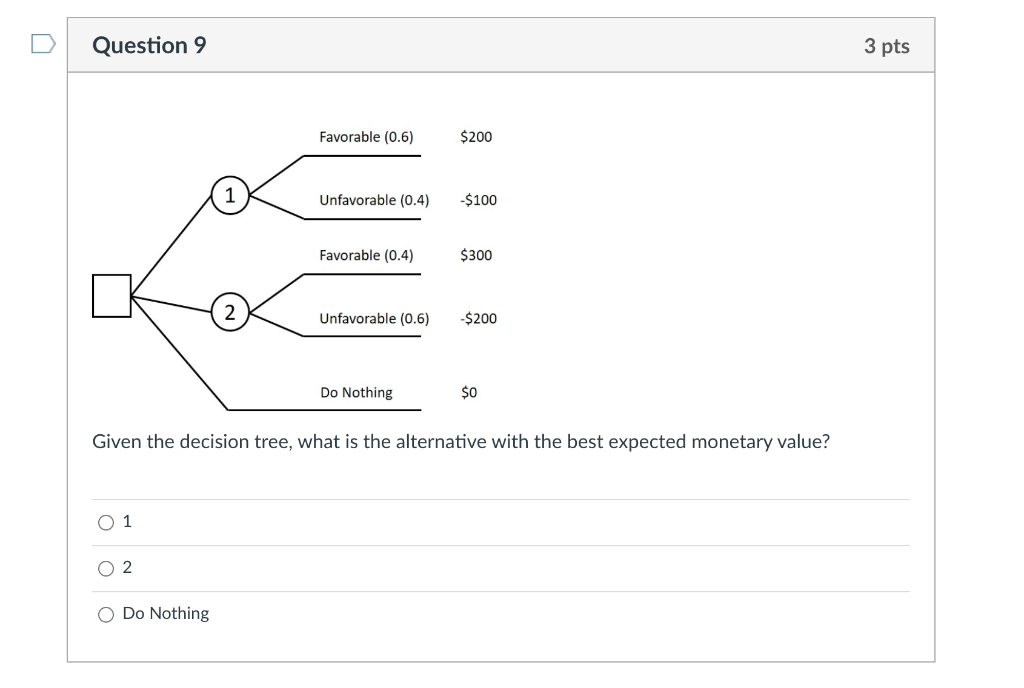1024x688 pixels.
Task: Click the Unfavorable (0.6) branch label
Action: (374, 318)
